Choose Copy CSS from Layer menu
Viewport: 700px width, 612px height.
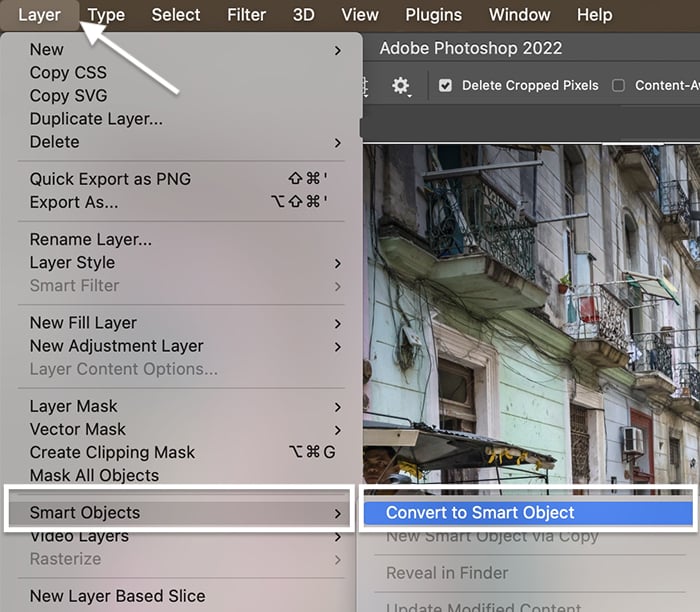(181, 73)
